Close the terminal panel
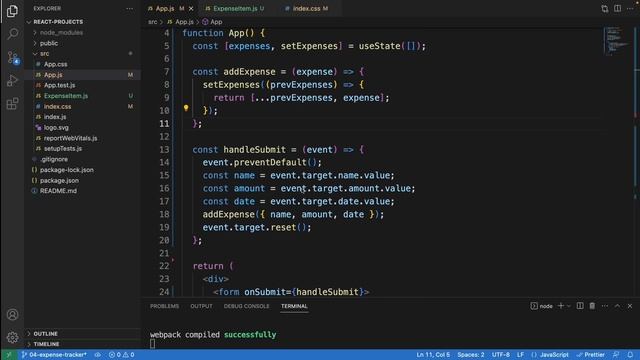The height and width of the screenshot is (360, 640). tap(630, 306)
